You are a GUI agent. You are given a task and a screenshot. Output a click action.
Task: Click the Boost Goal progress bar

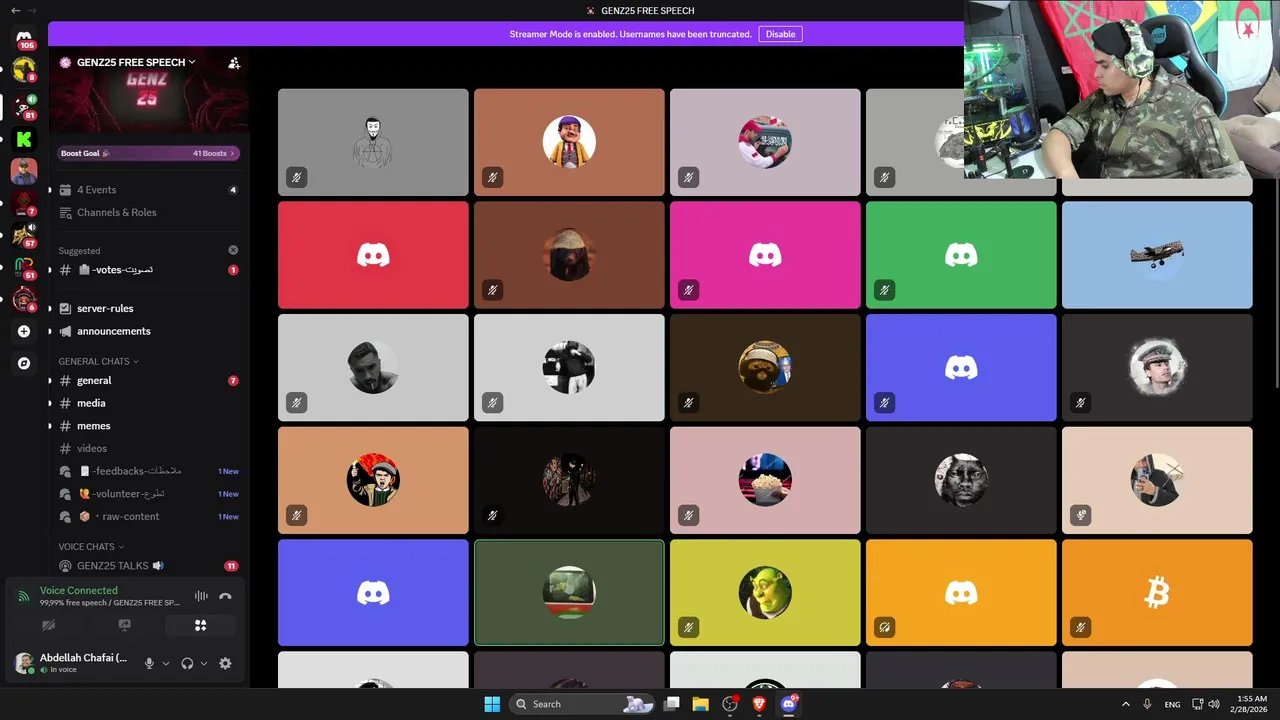[148, 153]
